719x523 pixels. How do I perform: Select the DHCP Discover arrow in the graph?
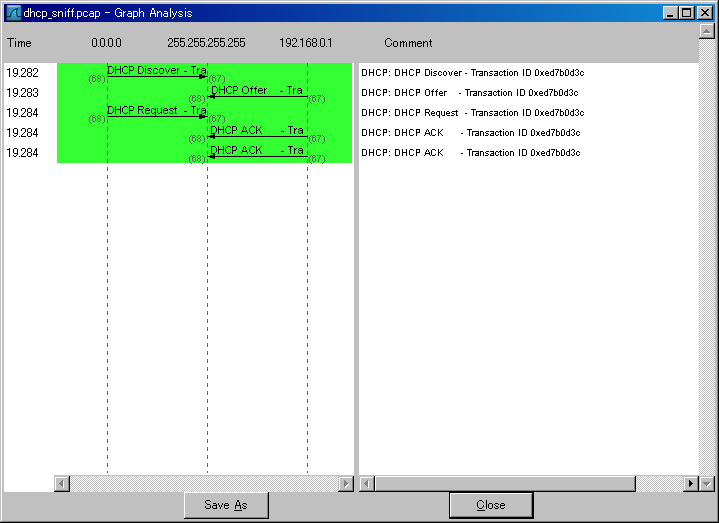click(x=156, y=76)
